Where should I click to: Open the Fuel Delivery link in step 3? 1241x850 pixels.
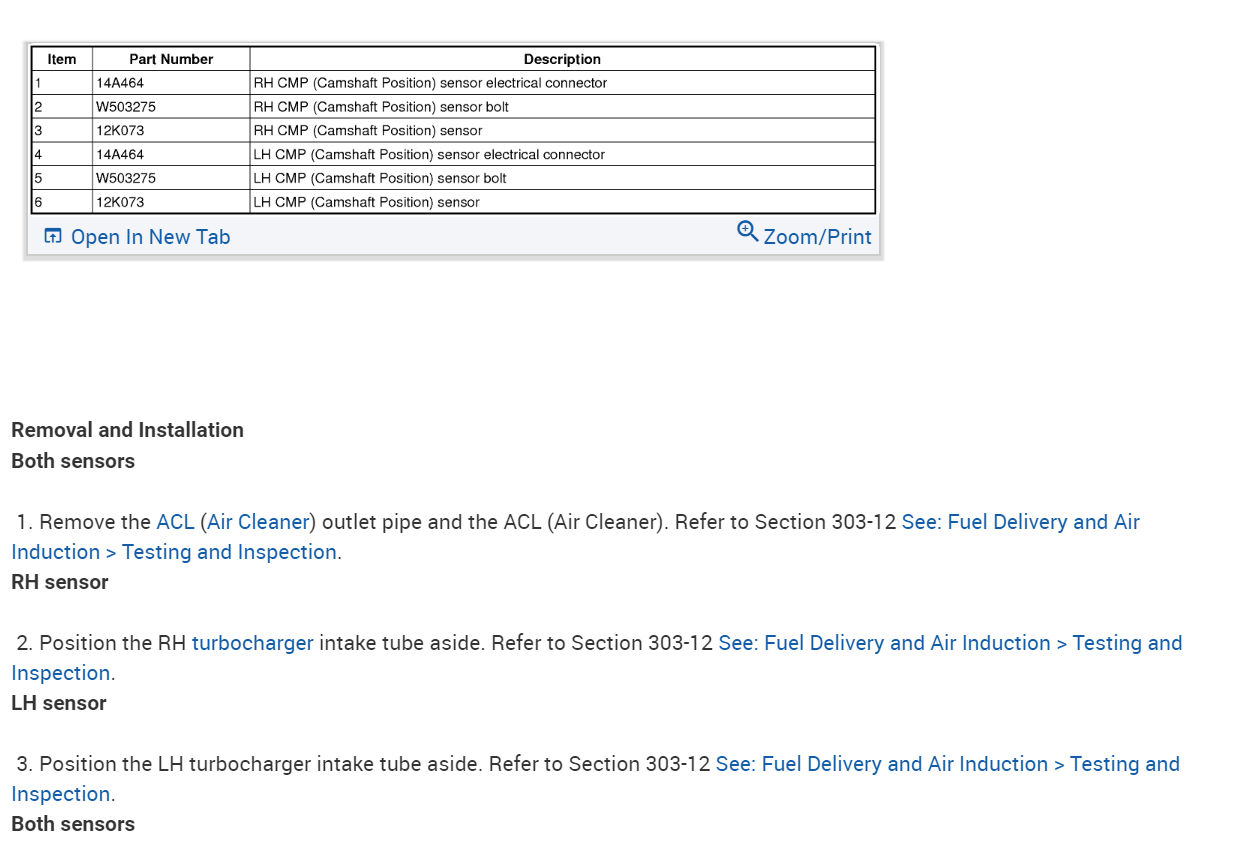tap(947, 764)
